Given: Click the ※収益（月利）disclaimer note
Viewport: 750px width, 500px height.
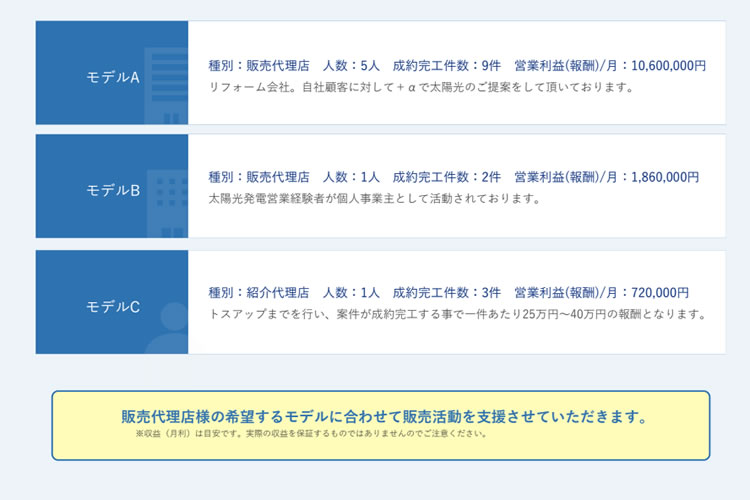Looking at the screenshot, I should 311,434.
